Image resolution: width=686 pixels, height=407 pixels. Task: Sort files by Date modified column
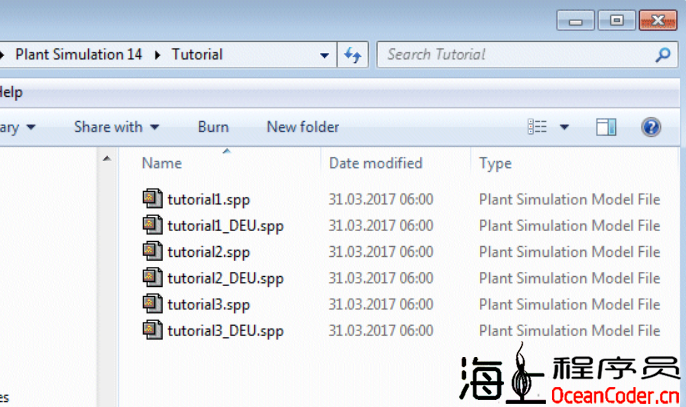tap(375, 163)
